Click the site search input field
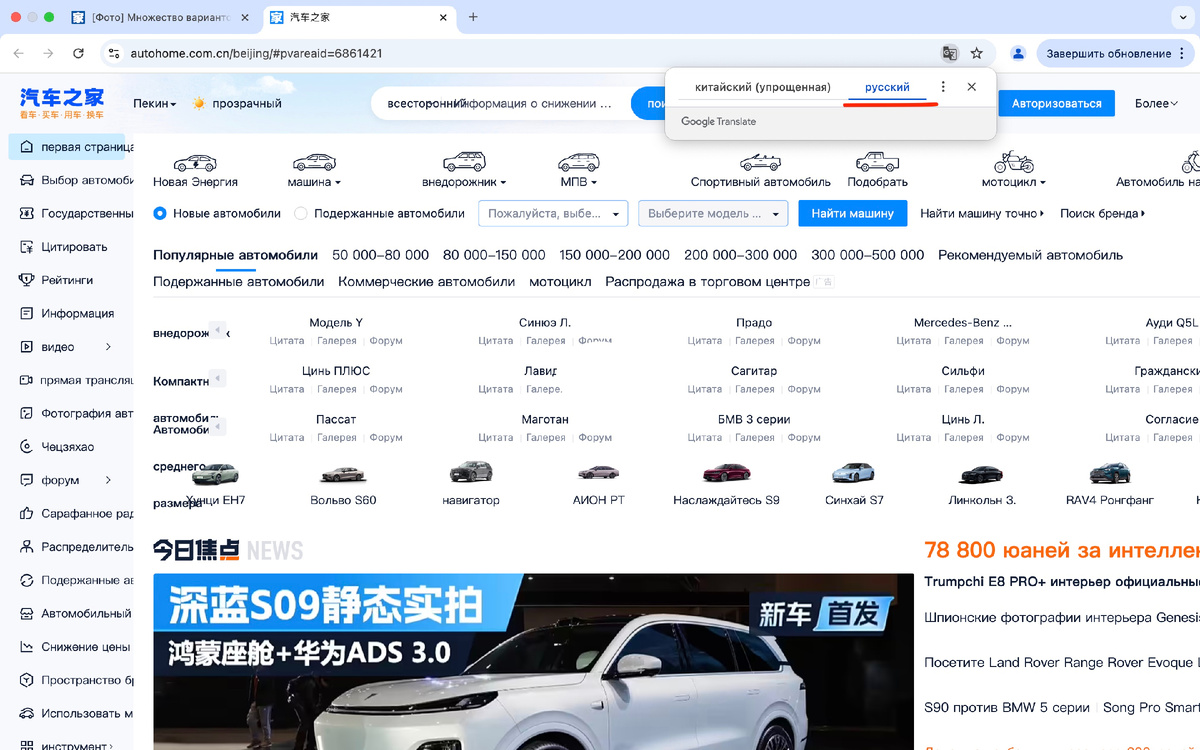Screen dimensions: 1200x750 tap(500, 103)
